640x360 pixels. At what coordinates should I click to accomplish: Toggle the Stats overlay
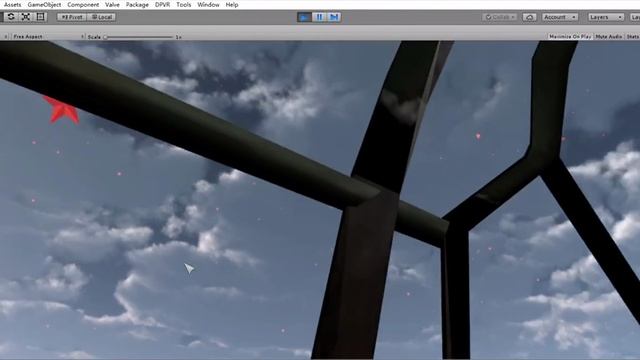click(632, 37)
